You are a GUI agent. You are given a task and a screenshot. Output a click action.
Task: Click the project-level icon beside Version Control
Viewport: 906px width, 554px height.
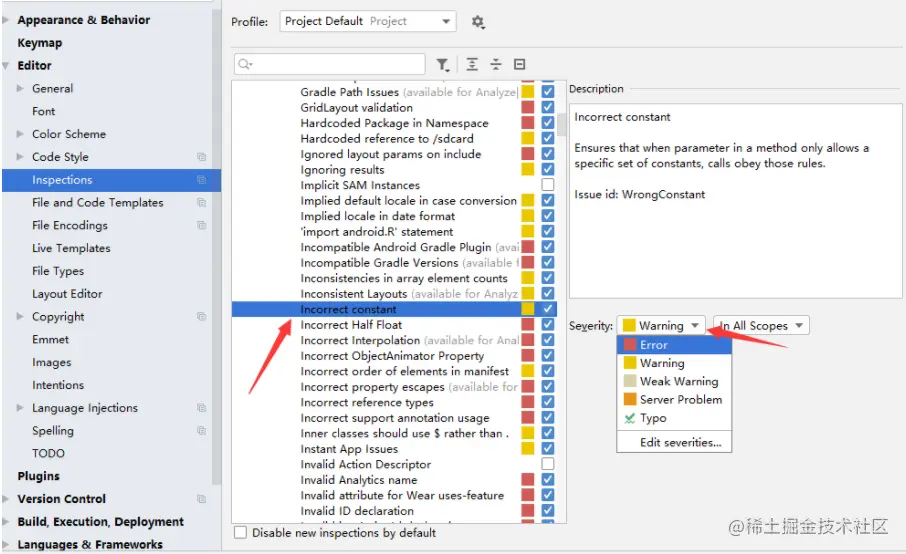[x=201, y=499]
